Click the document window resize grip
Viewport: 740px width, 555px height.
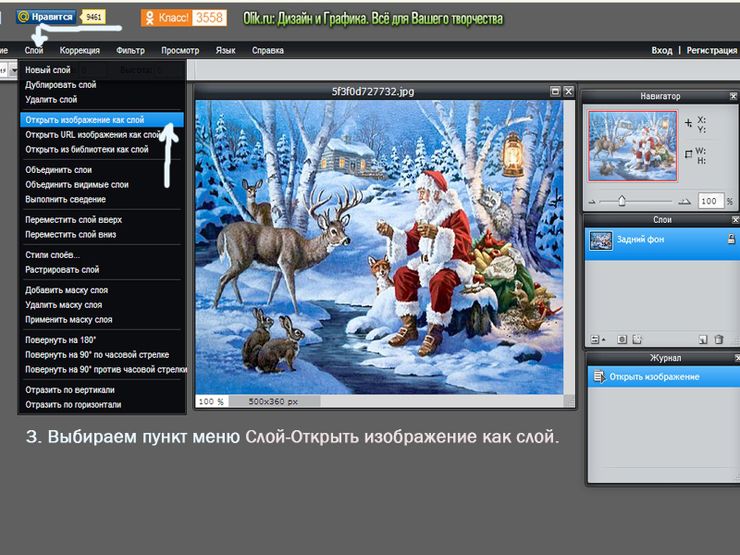coord(570,402)
